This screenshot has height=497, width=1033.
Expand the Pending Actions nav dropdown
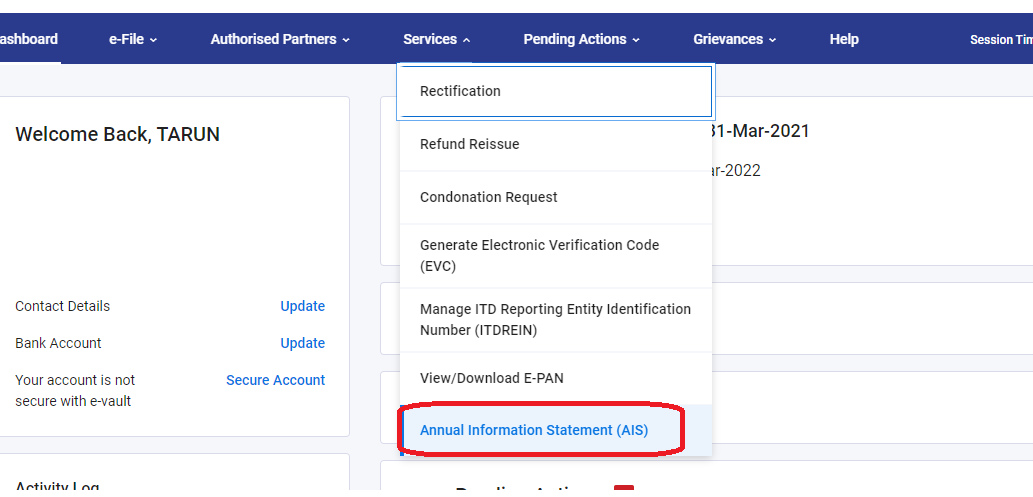581,39
